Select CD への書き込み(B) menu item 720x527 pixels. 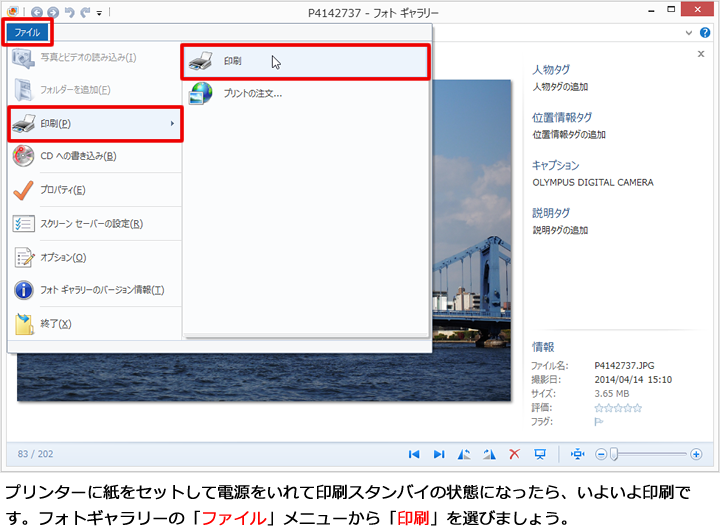point(96,156)
